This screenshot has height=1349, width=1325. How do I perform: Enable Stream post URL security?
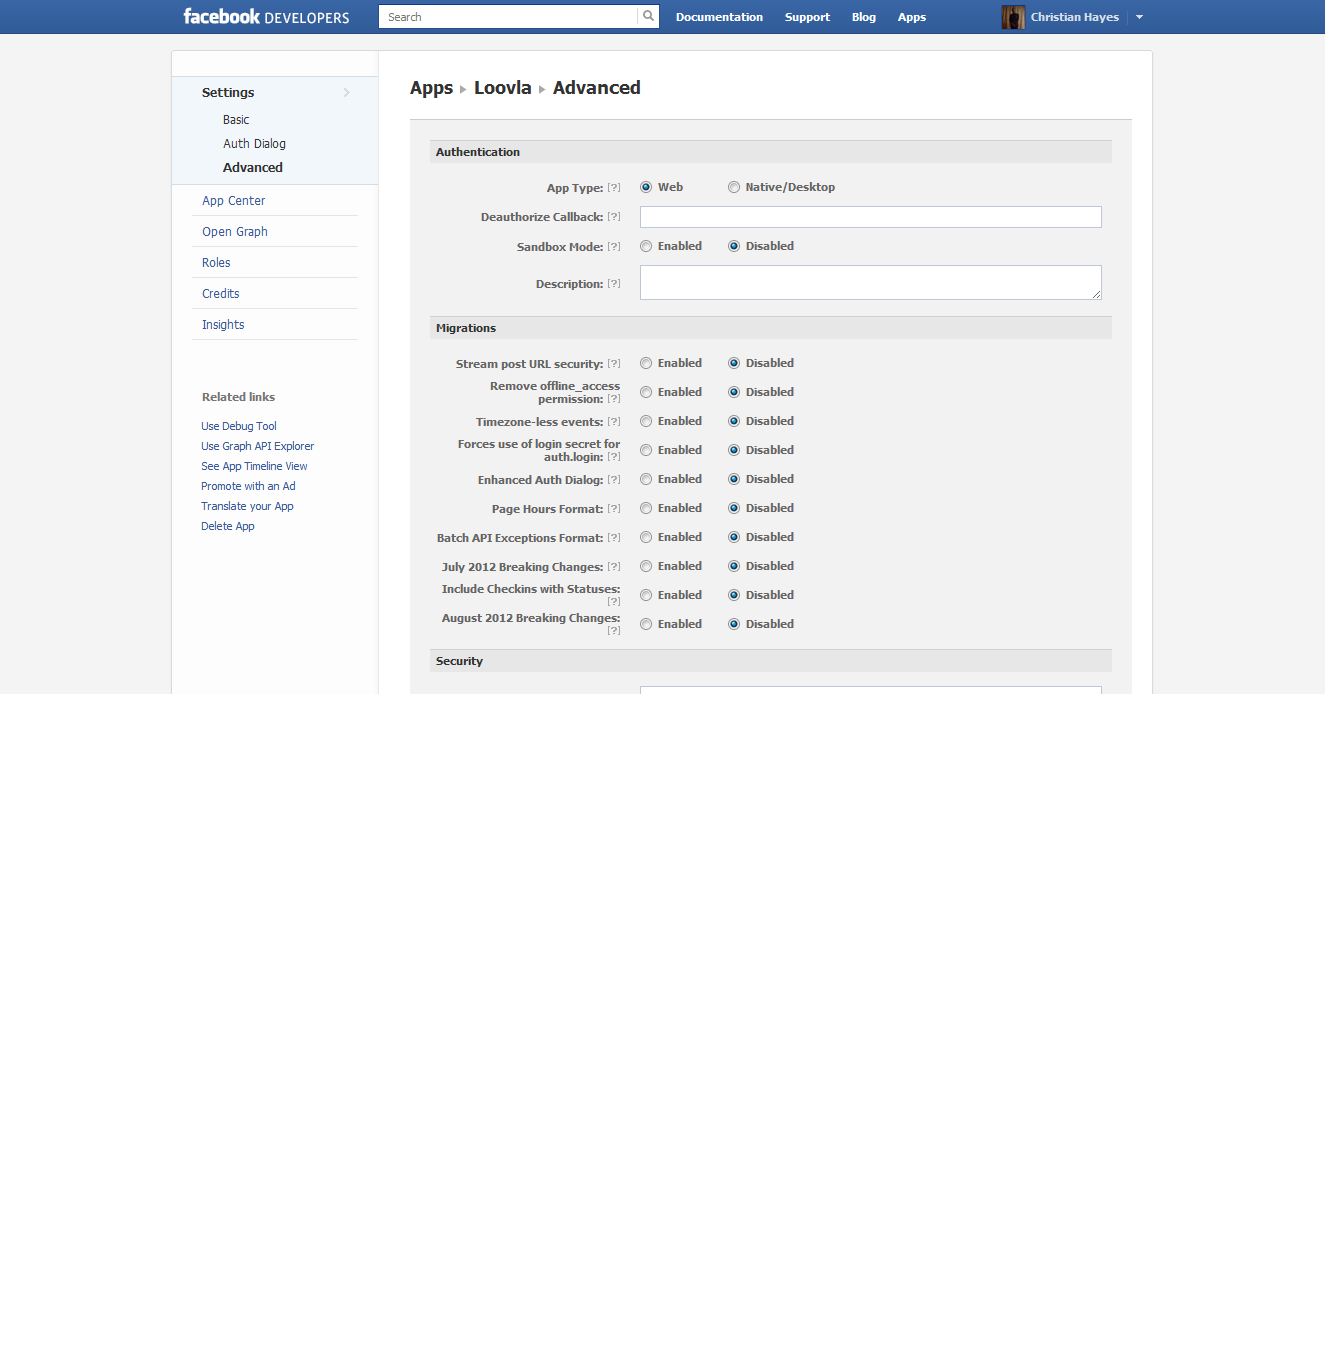(646, 363)
